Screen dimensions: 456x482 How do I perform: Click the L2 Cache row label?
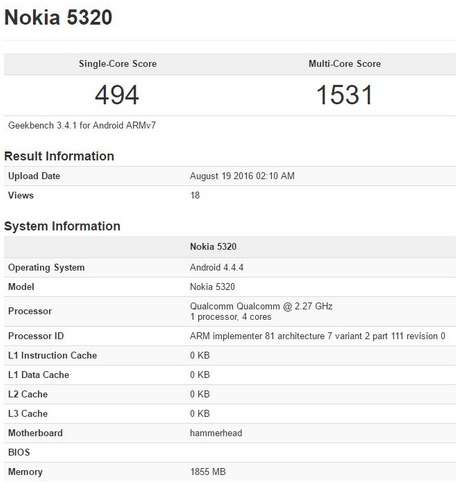[28, 394]
